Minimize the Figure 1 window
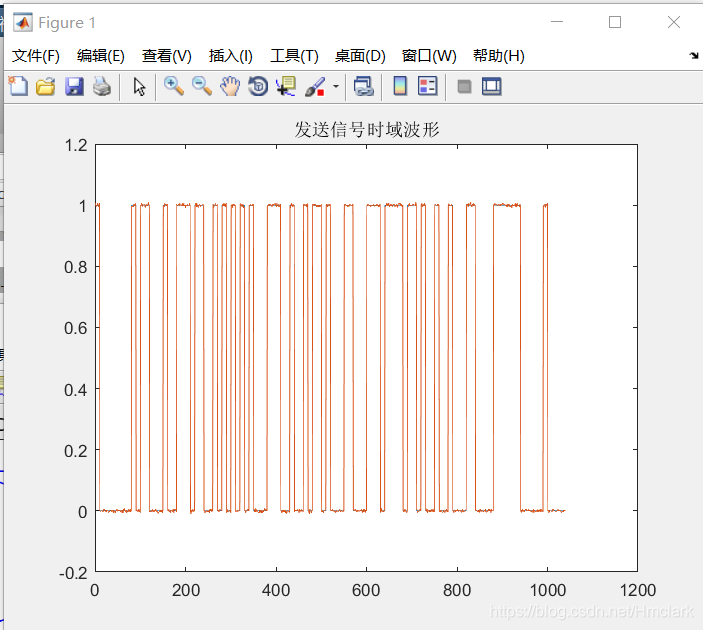 coord(557,22)
